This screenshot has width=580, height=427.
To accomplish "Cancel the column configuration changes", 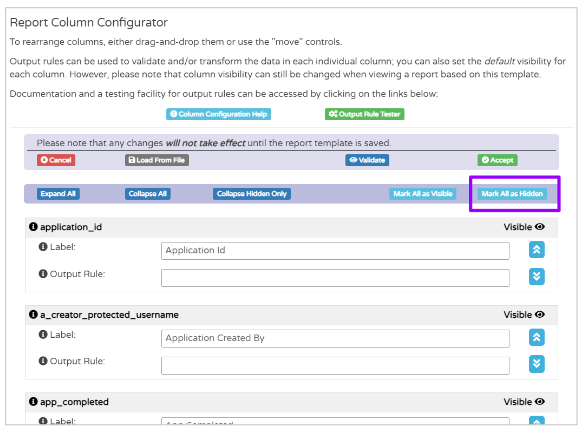I will click(x=56, y=160).
